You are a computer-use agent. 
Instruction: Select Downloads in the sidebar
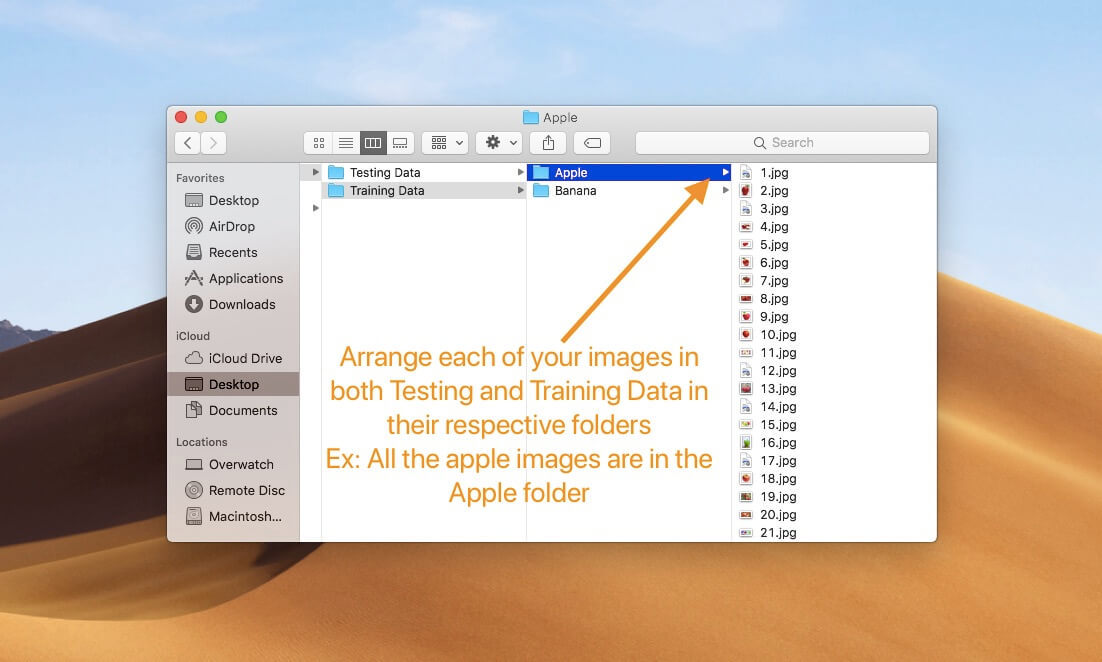click(241, 305)
